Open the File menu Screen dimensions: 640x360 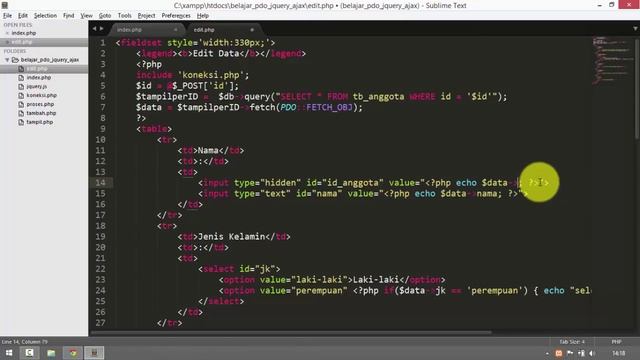[x=7, y=16]
